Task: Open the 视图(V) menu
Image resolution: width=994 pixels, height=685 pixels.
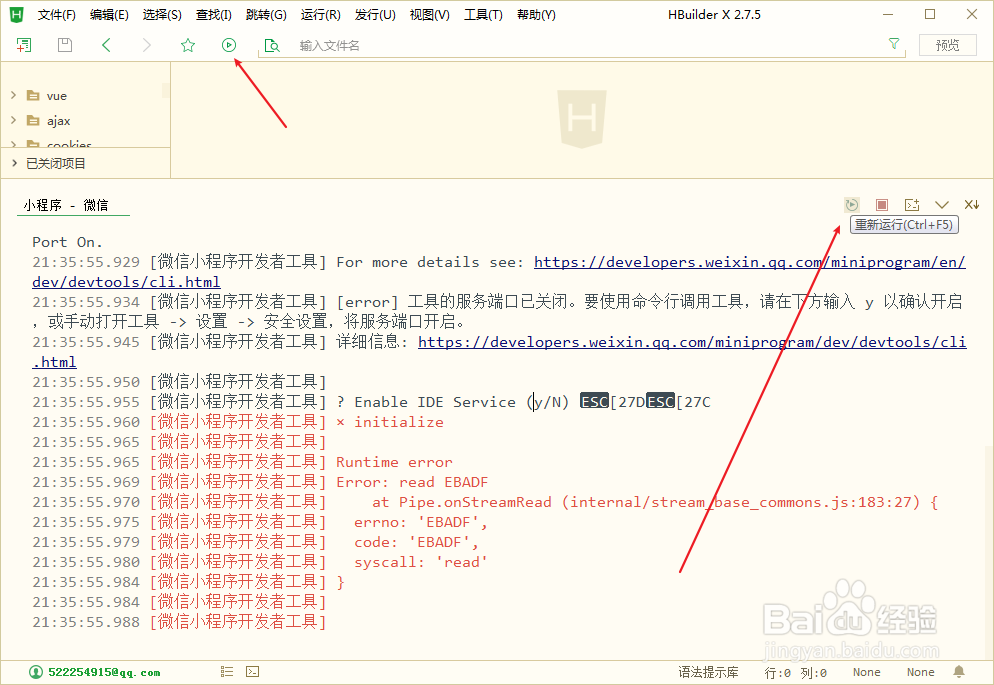Action: pyautogui.click(x=429, y=15)
